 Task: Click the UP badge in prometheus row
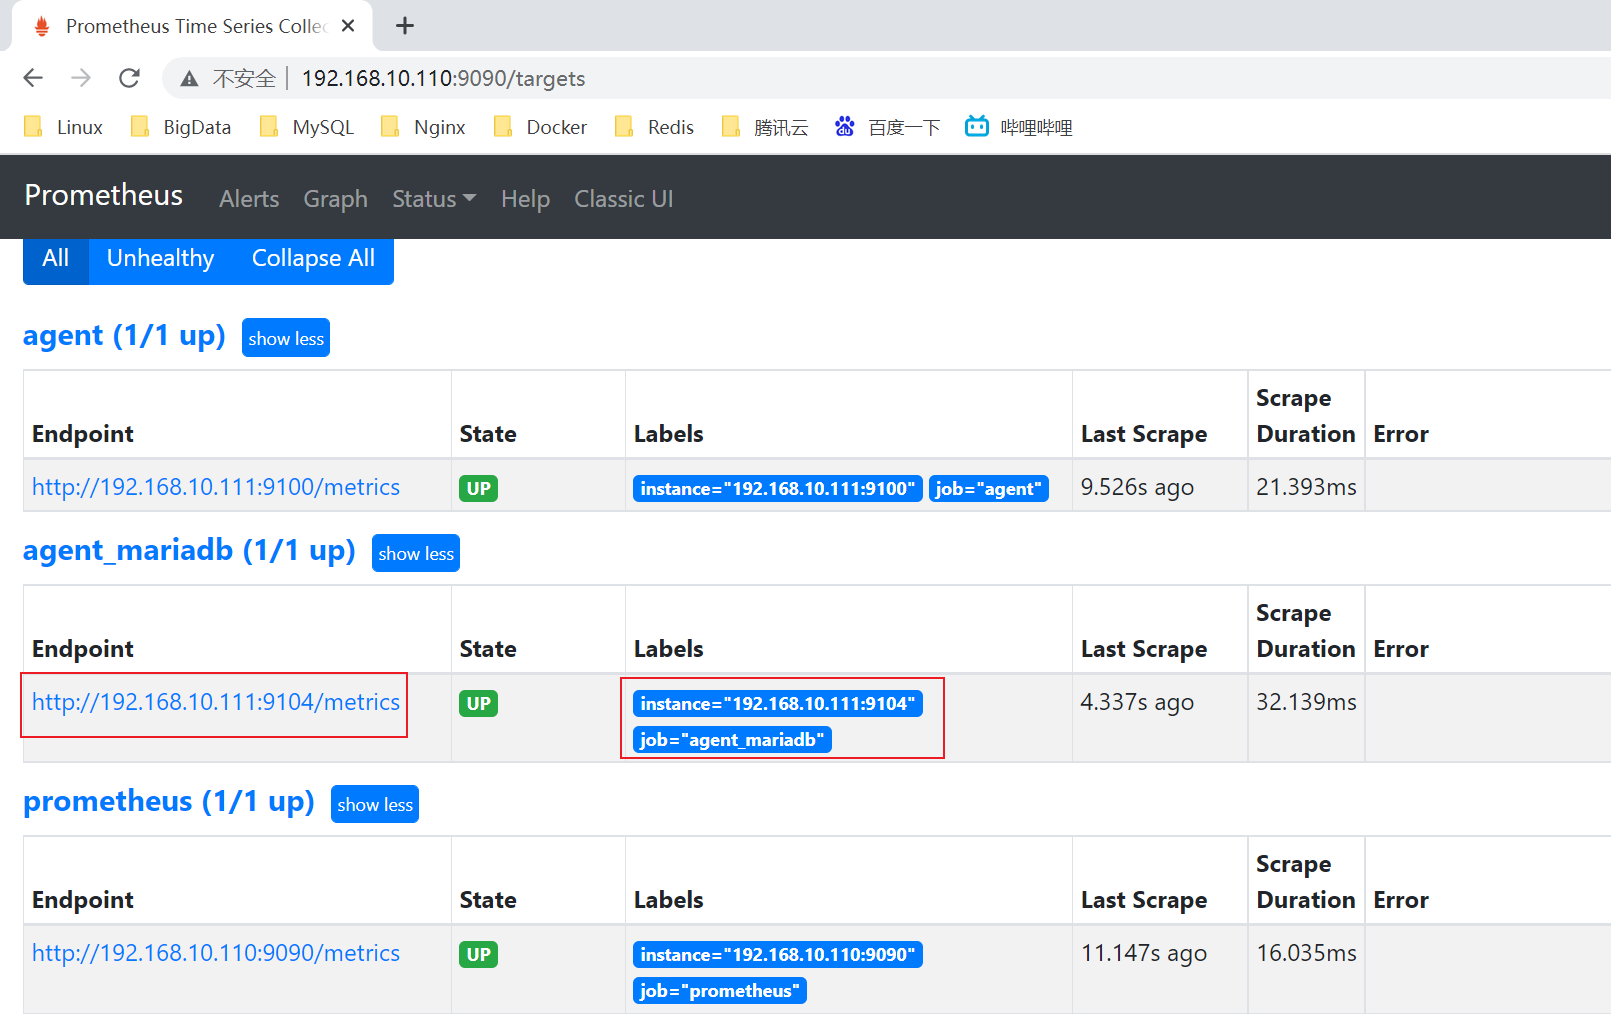point(479,954)
